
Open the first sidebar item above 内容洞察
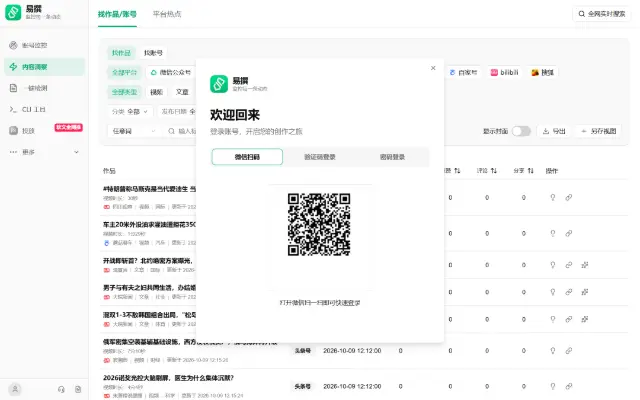pos(44,45)
